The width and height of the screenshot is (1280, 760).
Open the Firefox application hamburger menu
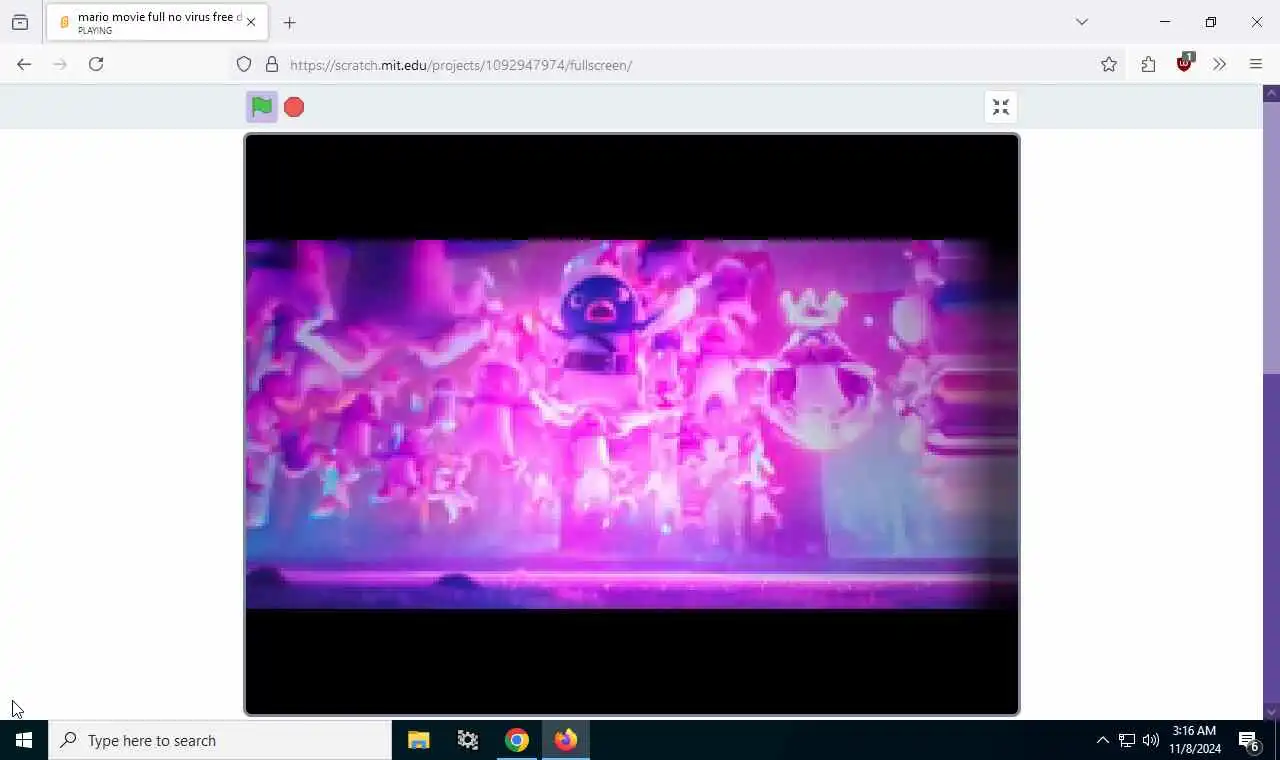[x=1256, y=65]
